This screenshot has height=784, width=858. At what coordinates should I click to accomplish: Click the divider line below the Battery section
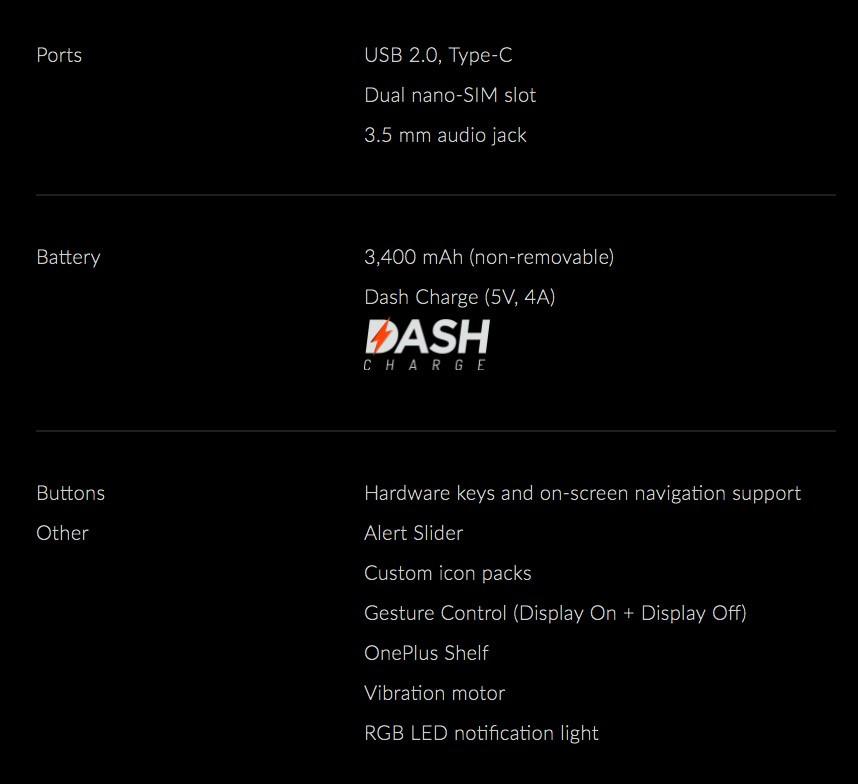pyautogui.click(x=435, y=431)
